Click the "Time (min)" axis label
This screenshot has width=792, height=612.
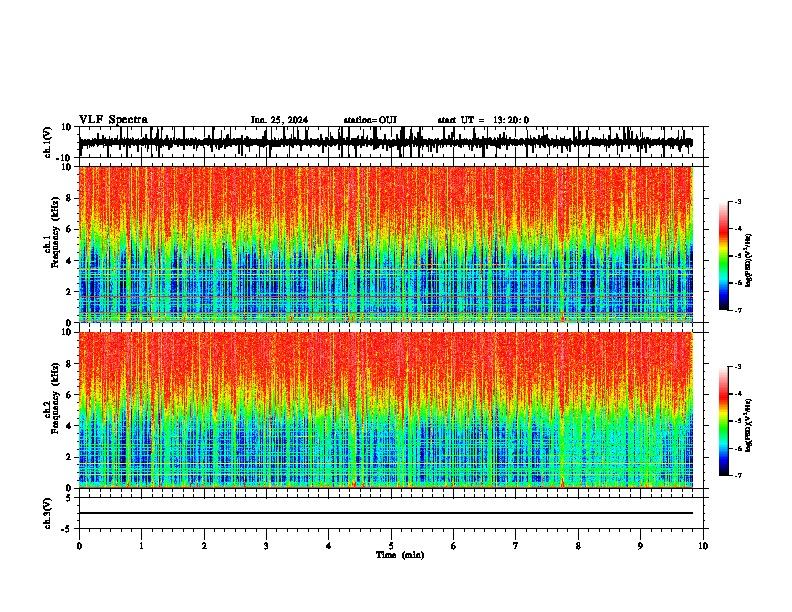[x=400, y=555]
